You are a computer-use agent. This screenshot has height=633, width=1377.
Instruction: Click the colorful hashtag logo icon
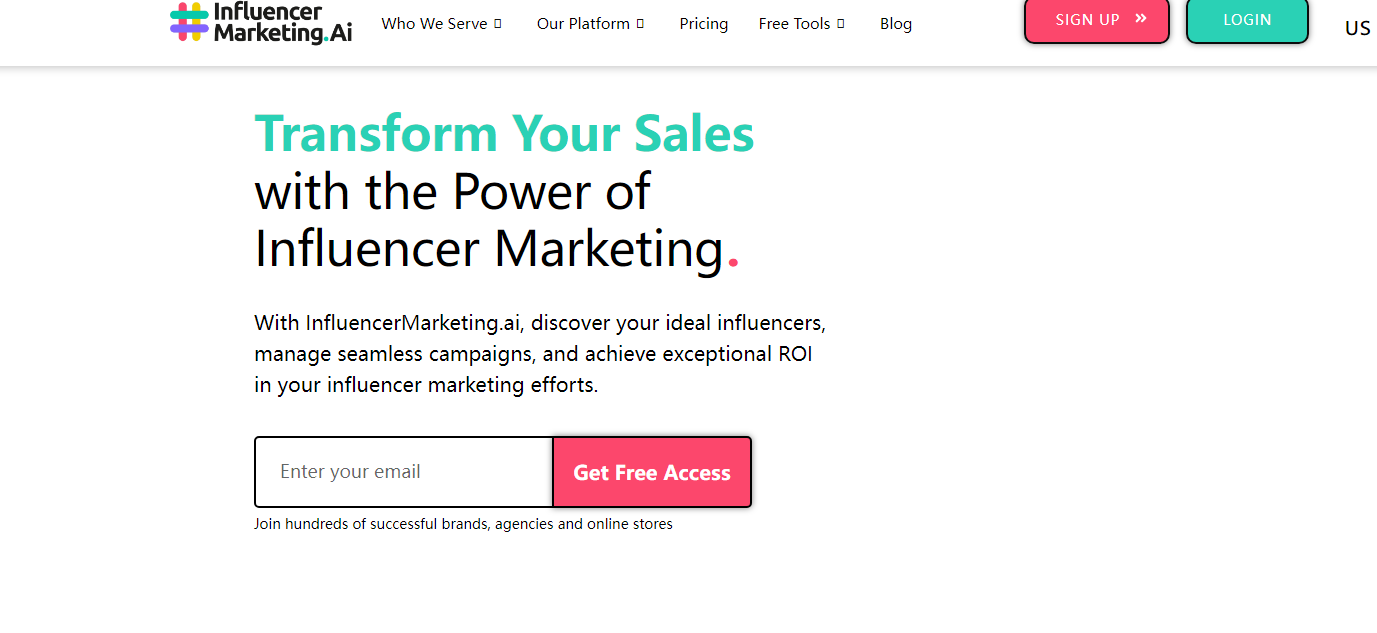[189, 22]
